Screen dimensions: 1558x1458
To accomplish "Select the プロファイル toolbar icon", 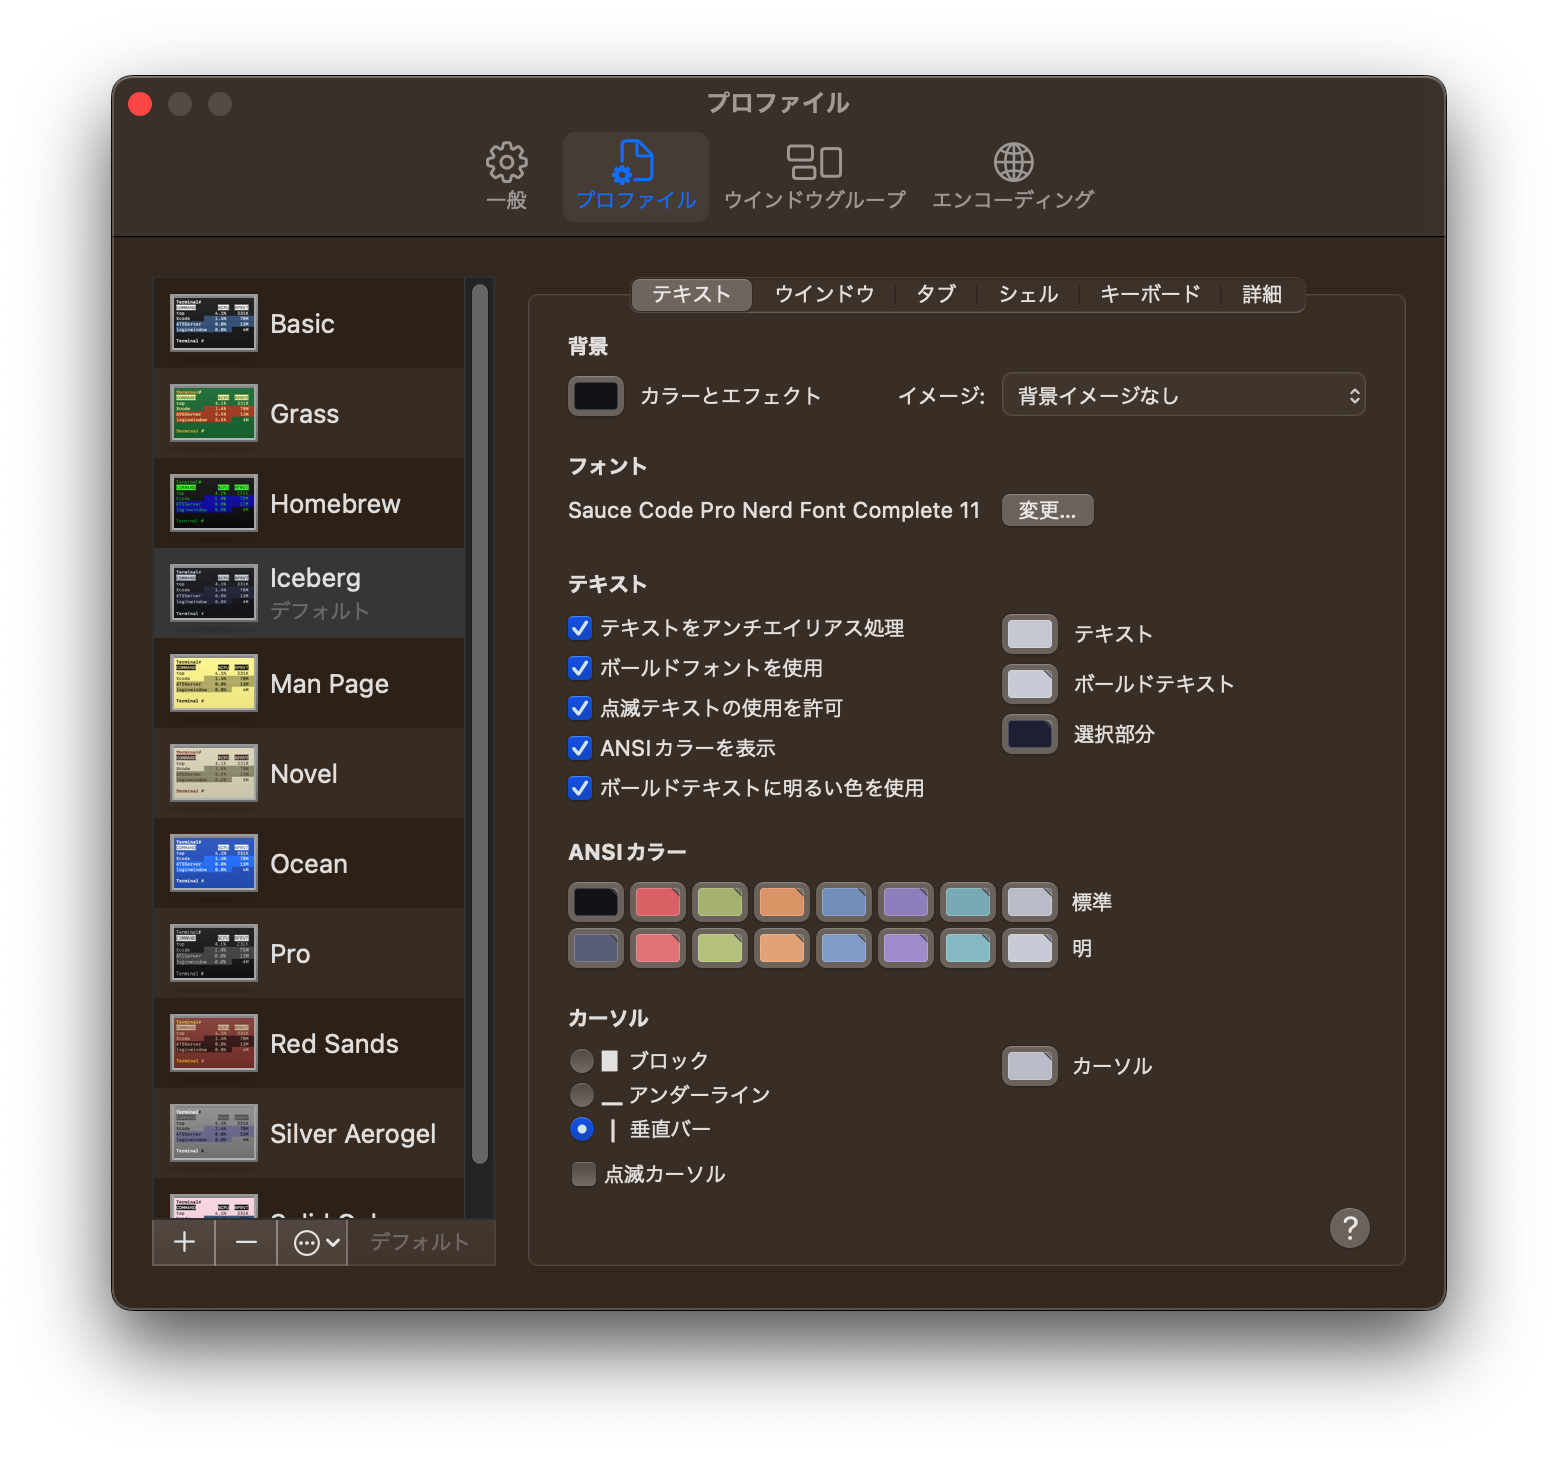I will 636,175.
